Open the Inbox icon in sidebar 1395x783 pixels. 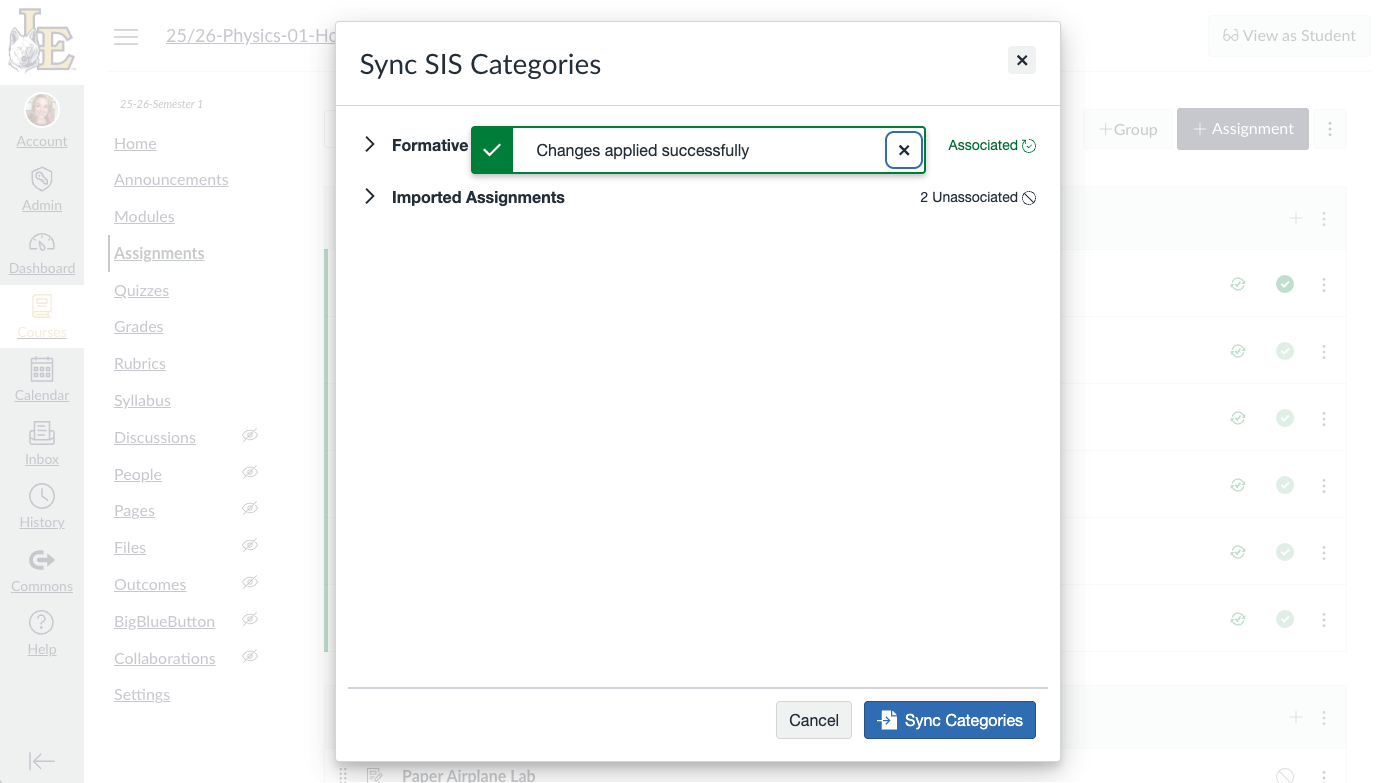tap(42, 433)
